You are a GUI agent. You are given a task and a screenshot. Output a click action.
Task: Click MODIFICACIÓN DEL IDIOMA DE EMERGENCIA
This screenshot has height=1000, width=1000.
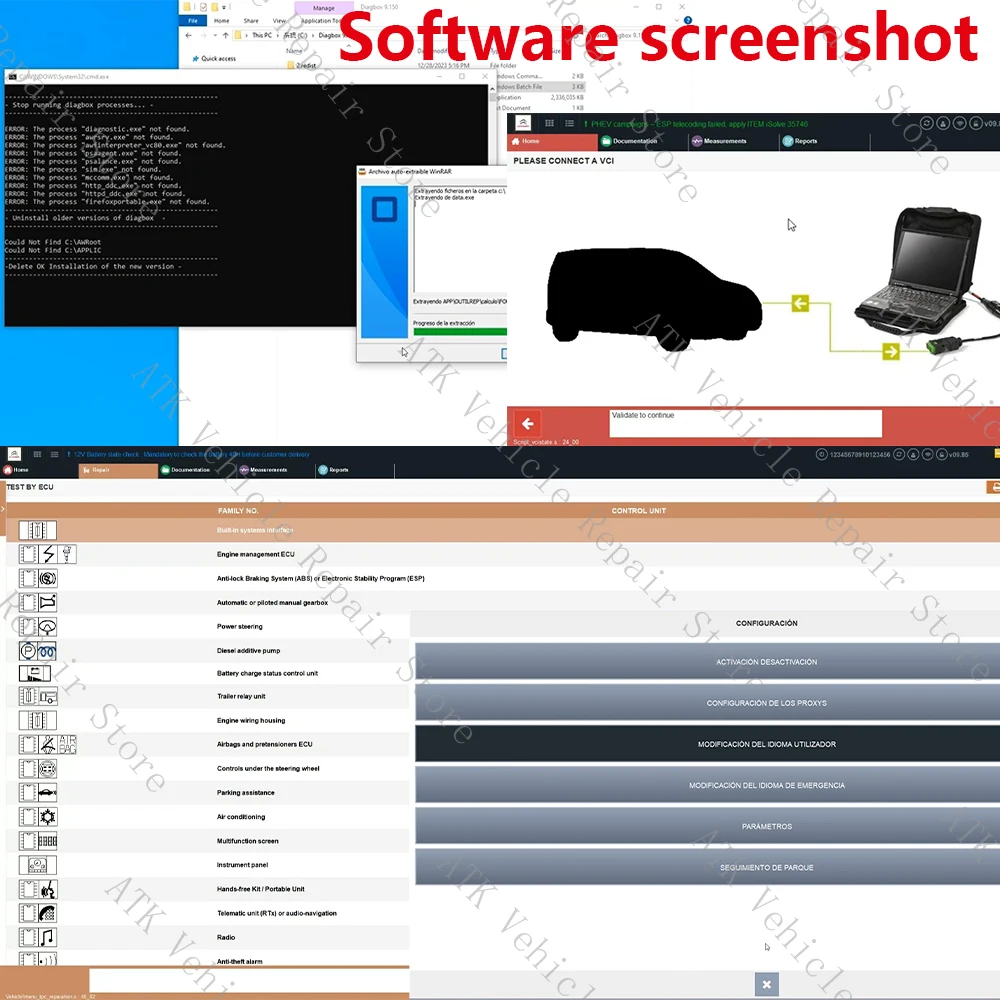(707, 785)
